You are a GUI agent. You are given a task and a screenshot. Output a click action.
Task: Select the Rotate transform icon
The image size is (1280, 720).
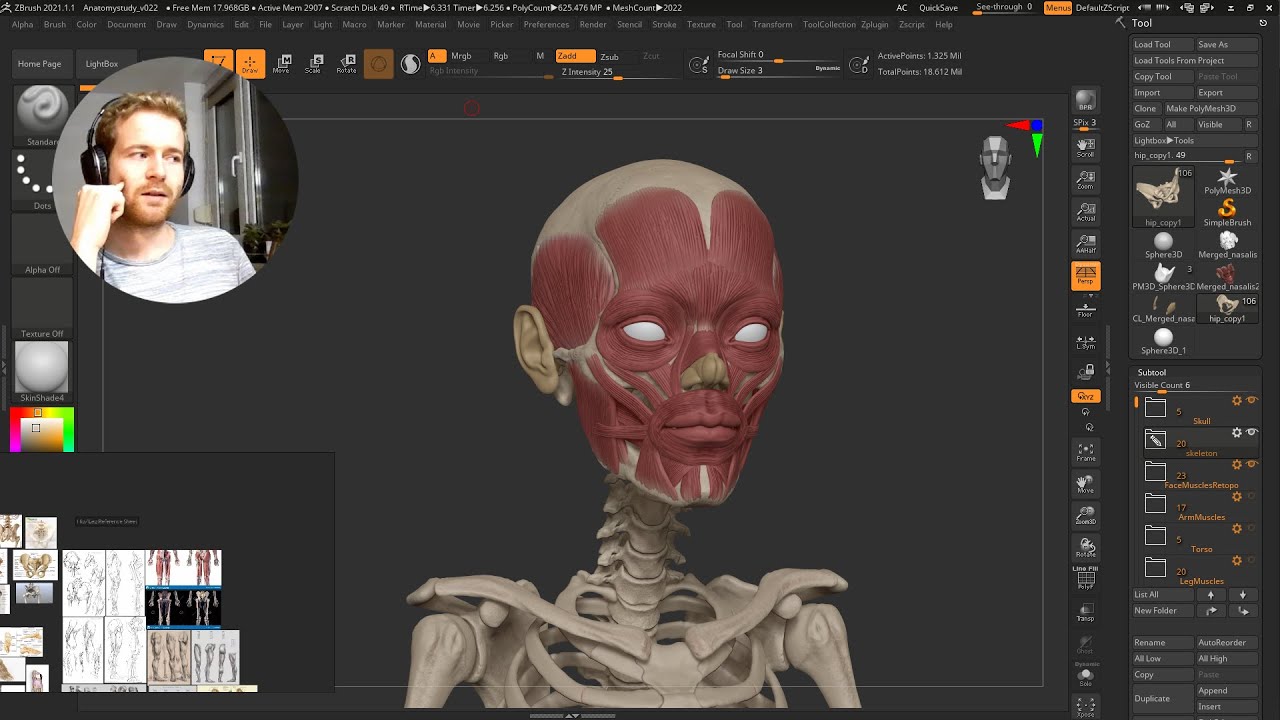click(x=346, y=64)
